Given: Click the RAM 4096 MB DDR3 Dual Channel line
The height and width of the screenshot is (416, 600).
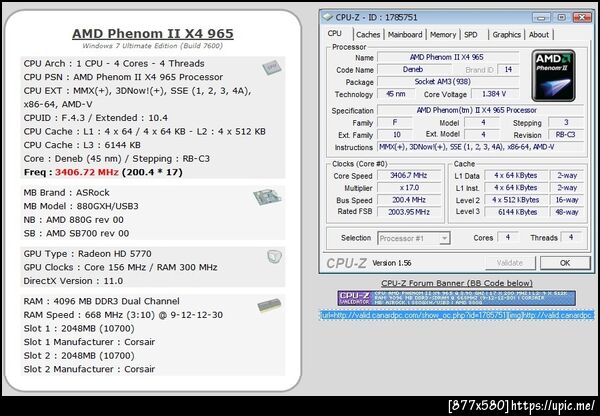Looking at the screenshot, I should [101, 301].
